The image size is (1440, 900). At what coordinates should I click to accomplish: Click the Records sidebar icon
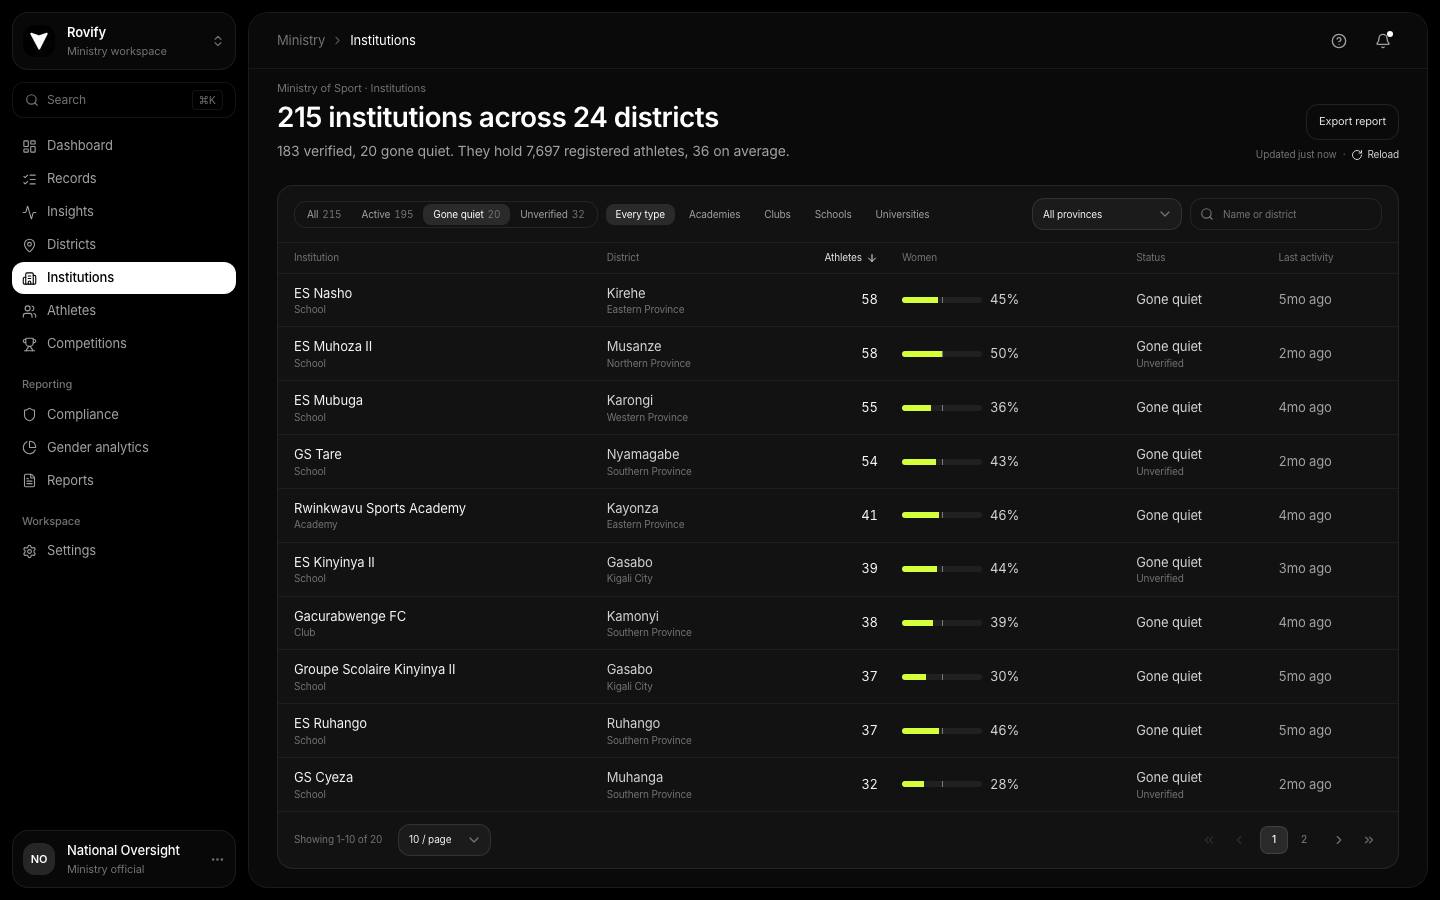point(30,179)
